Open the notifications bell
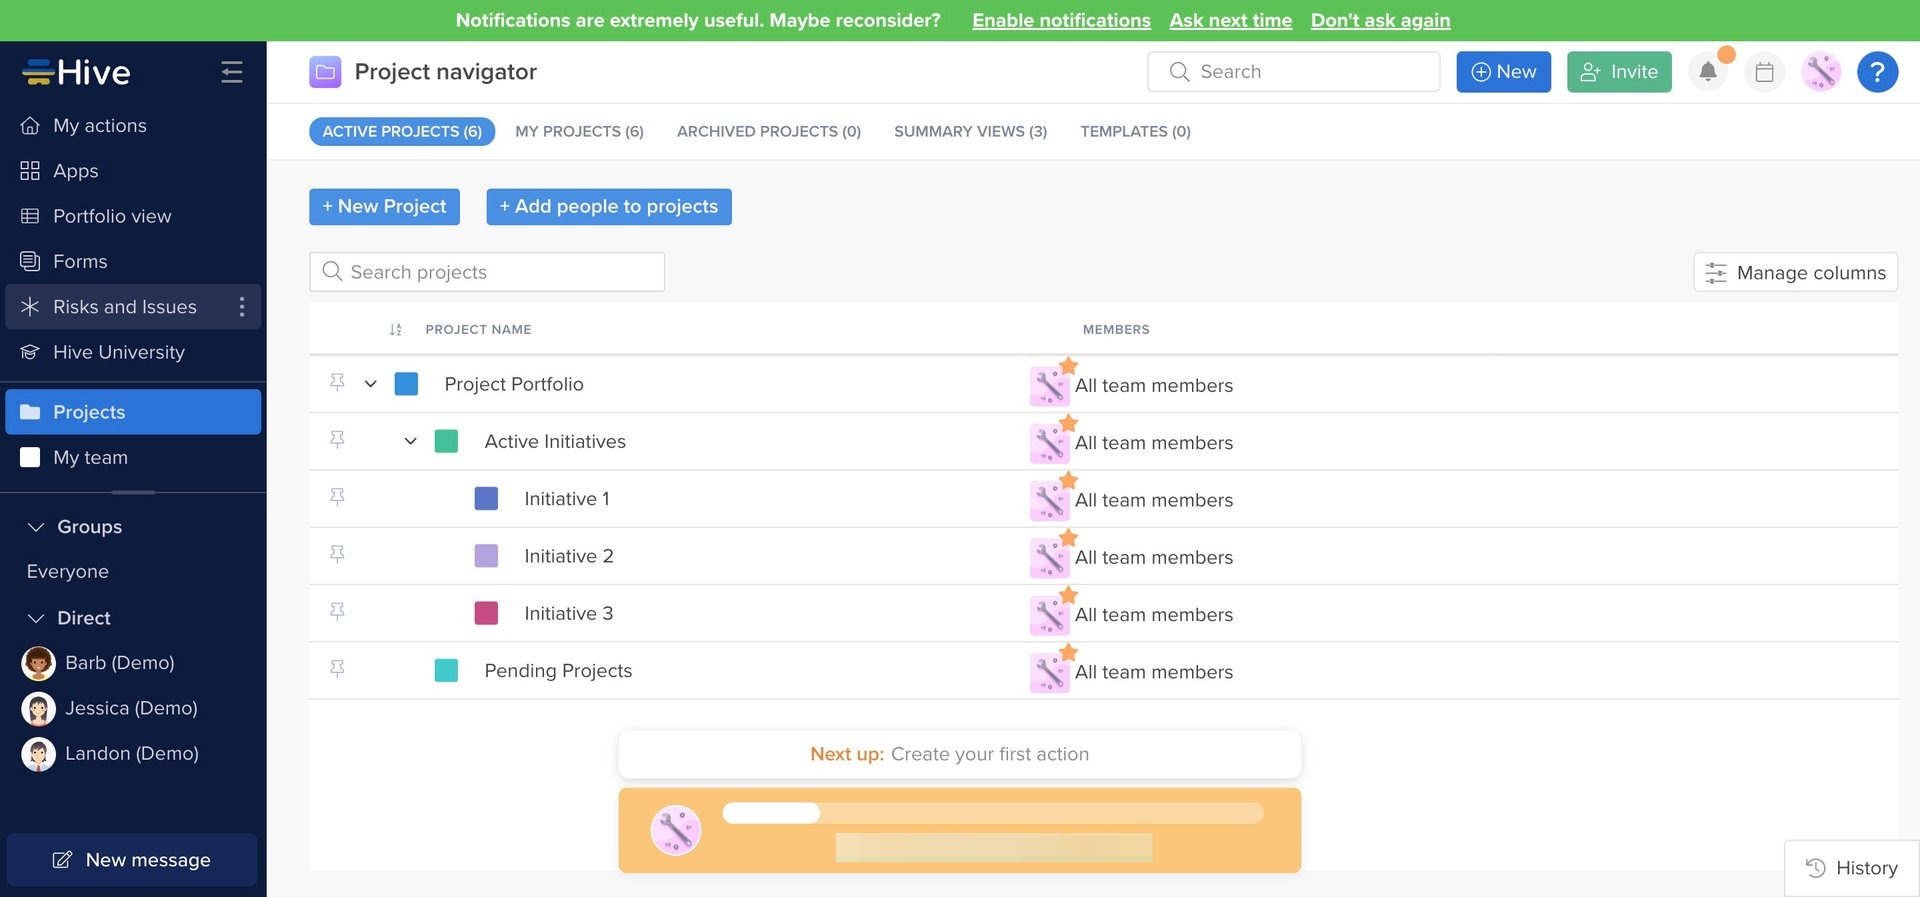The width and height of the screenshot is (1920, 897). pyautogui.click(x=1708, y=72)
